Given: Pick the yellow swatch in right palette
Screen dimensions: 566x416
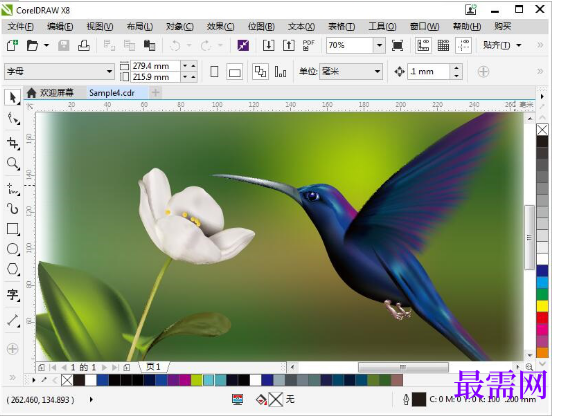Looking at the screenshot, I should click(x=542, y=306).
